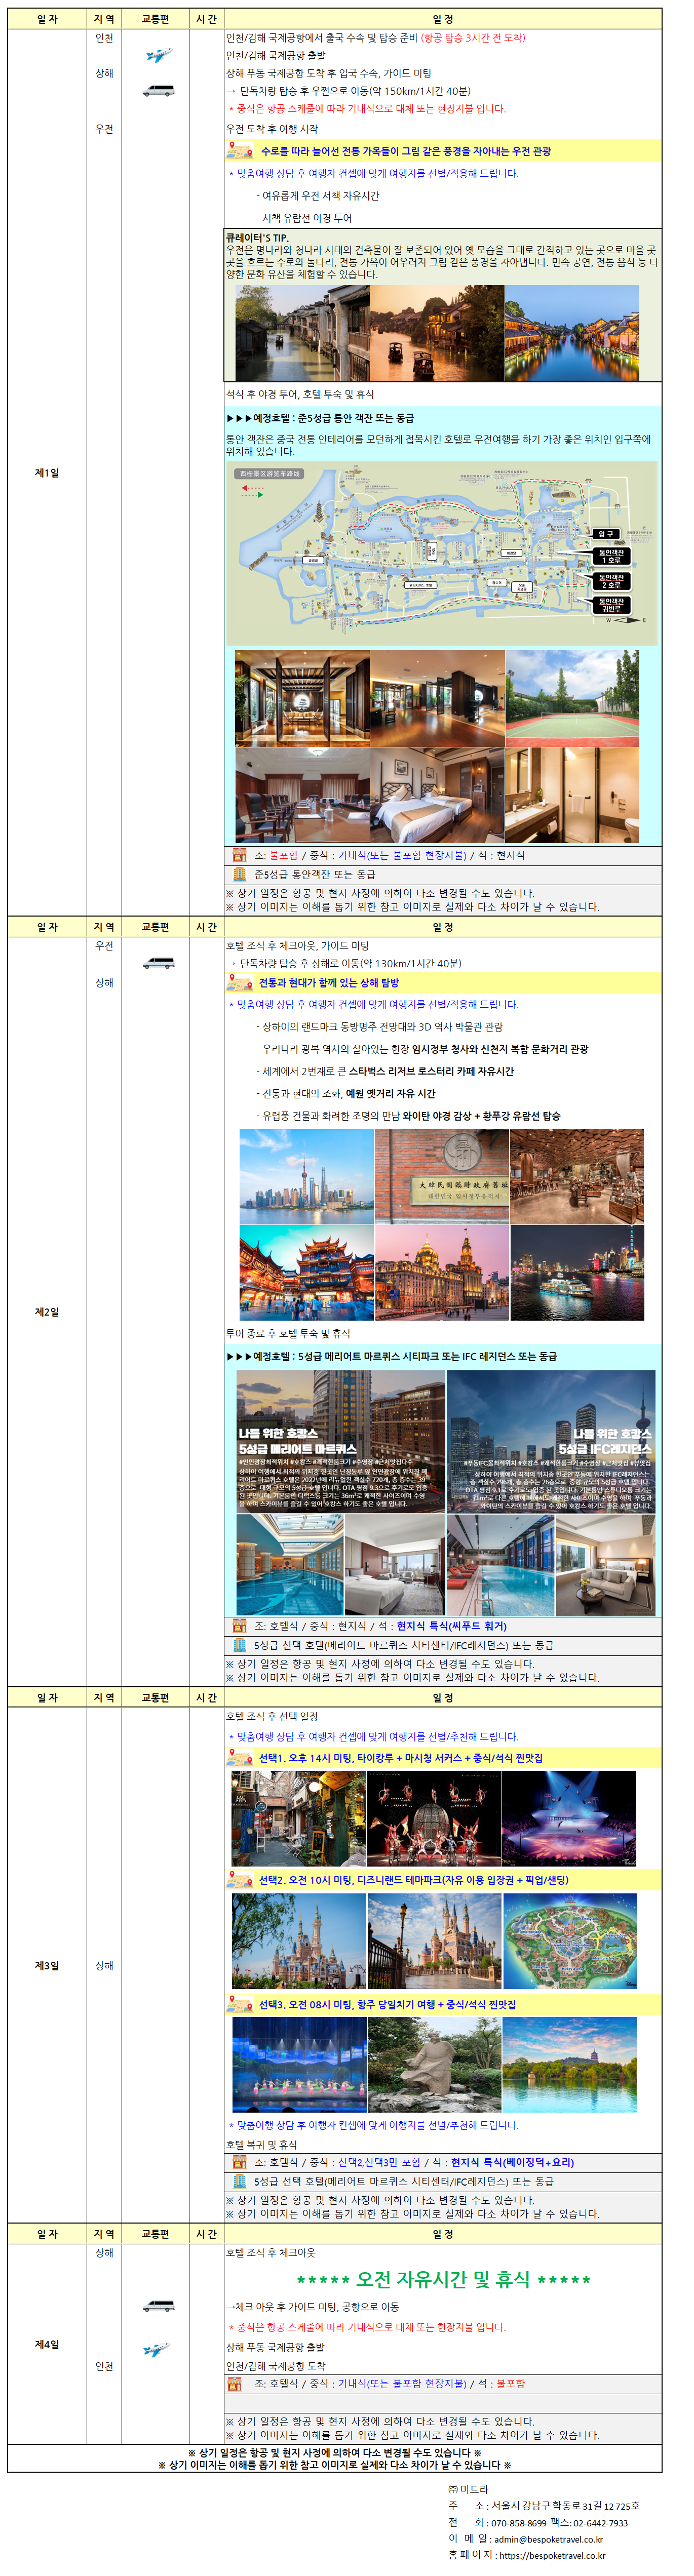
Task: Click the map pin icon beside the 우전 관광 heading
Action: point(240,150)
